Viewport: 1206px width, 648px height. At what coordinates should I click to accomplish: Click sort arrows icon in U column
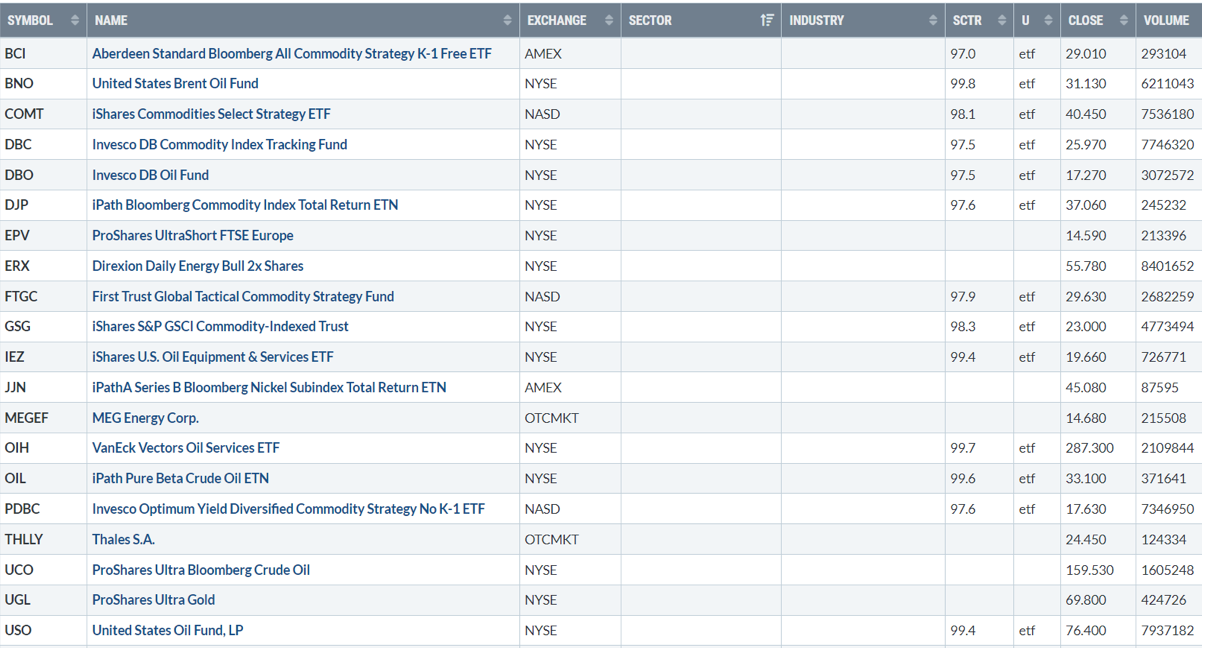1048,20
